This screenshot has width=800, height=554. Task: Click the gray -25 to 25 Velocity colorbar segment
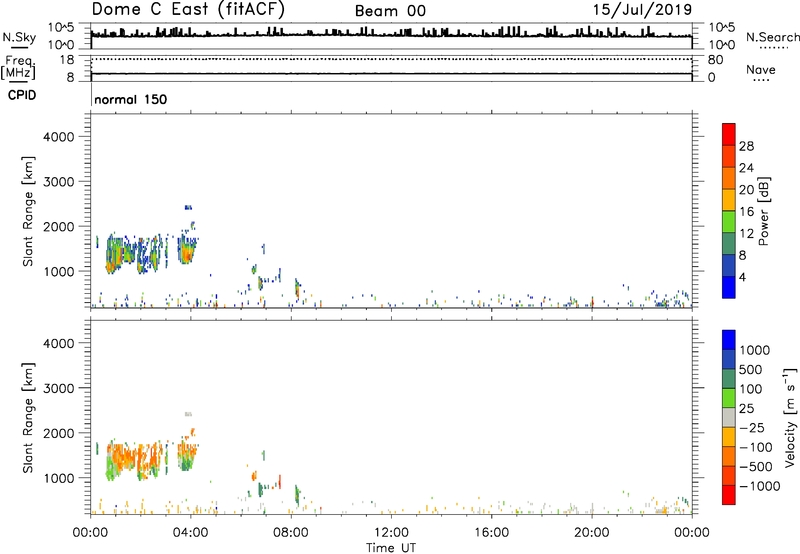click(729, 417)
